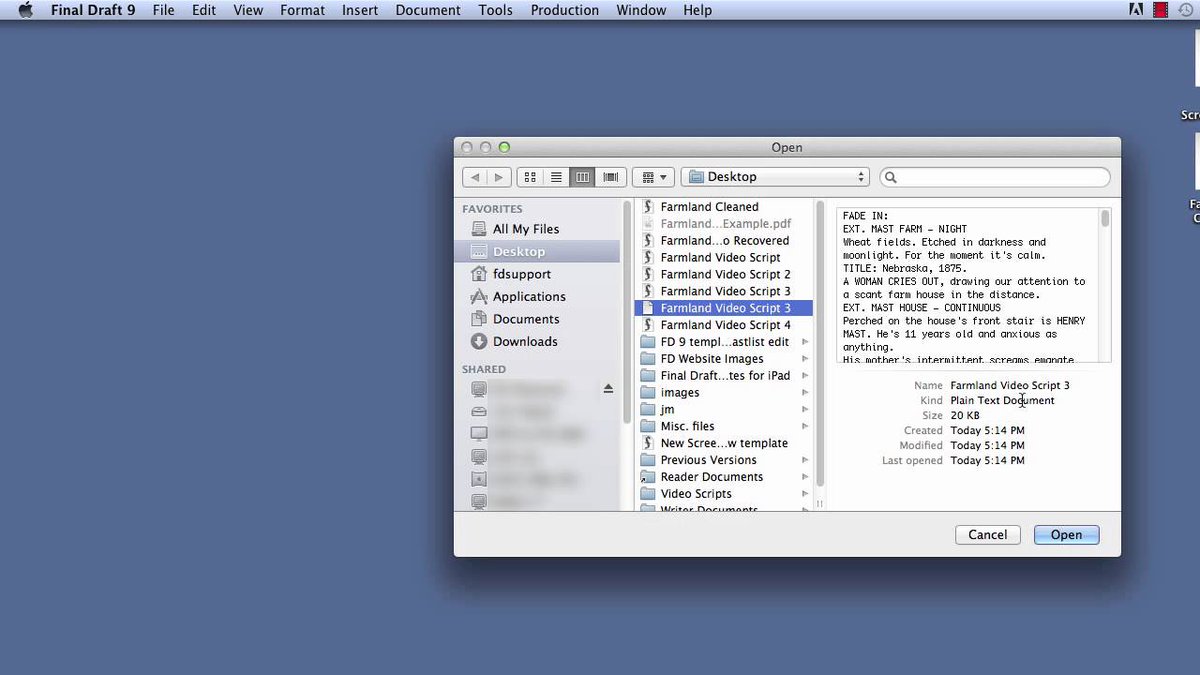The height and width of the screenshot is (675, 1200).
Task: Click the red square menu bar icon
Action: tap(1160, 10)
